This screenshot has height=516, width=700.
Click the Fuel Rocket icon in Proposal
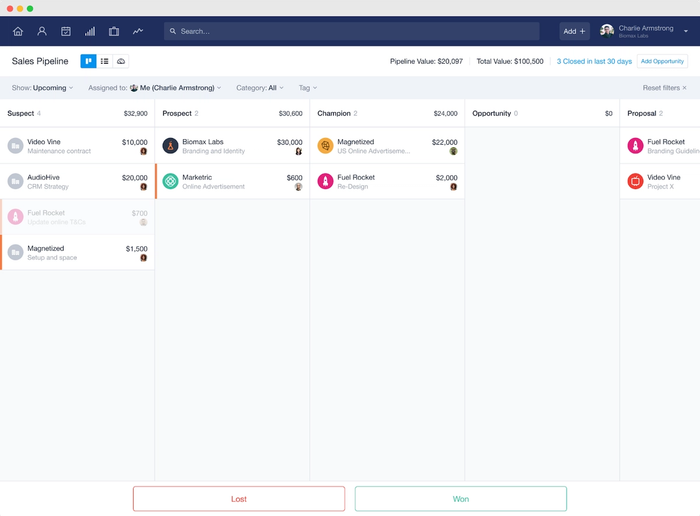(x=635, y=146)
